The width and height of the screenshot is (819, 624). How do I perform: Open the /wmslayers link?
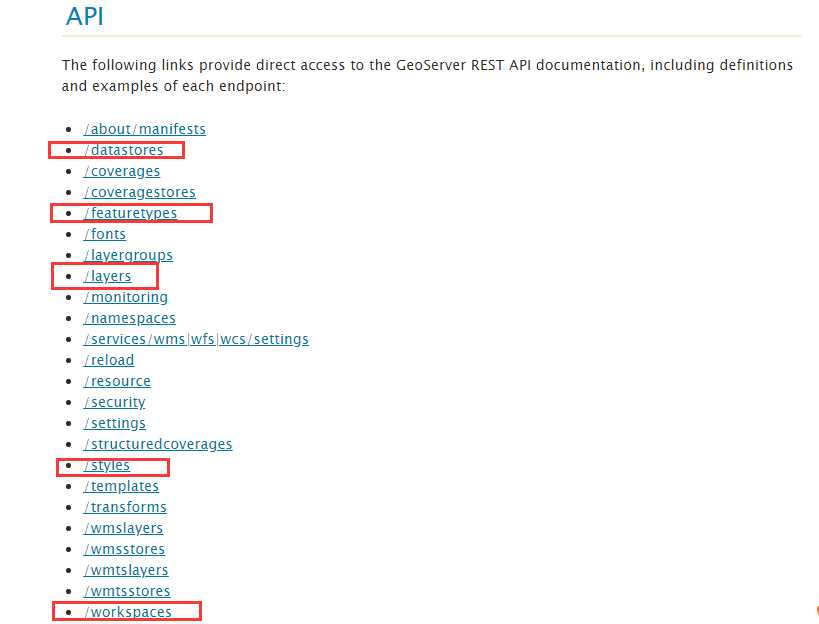123,528
